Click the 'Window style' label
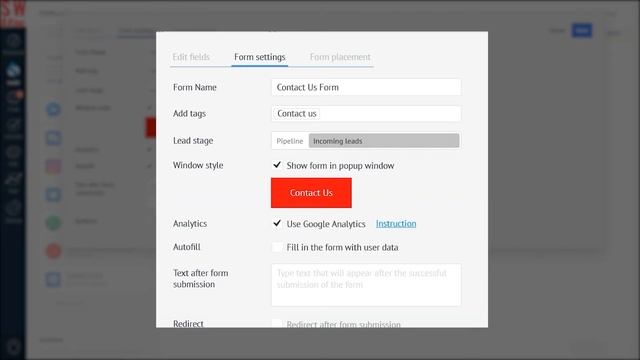640x360 pixels. [x=198, y=165]
